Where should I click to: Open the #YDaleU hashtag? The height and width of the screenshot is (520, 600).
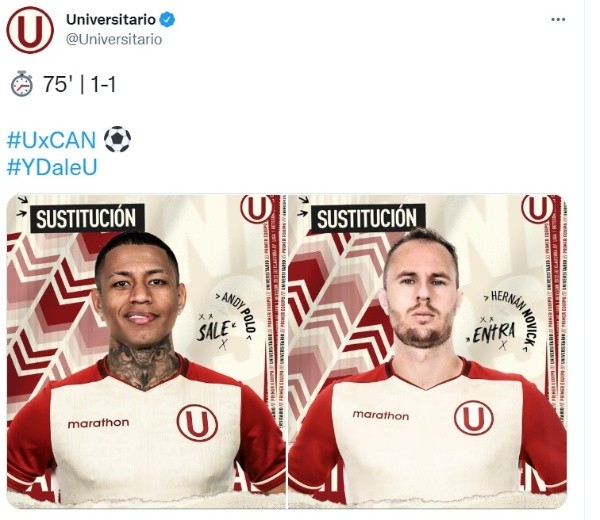[x=52, y=167]
